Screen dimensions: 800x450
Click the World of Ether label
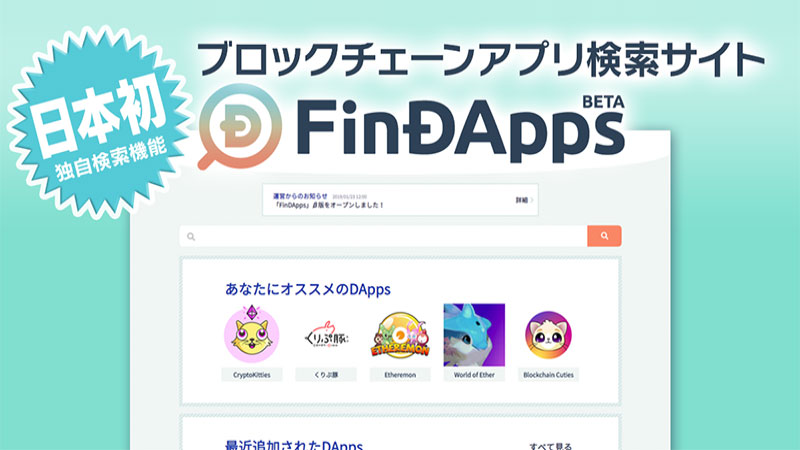pos(474,374)
